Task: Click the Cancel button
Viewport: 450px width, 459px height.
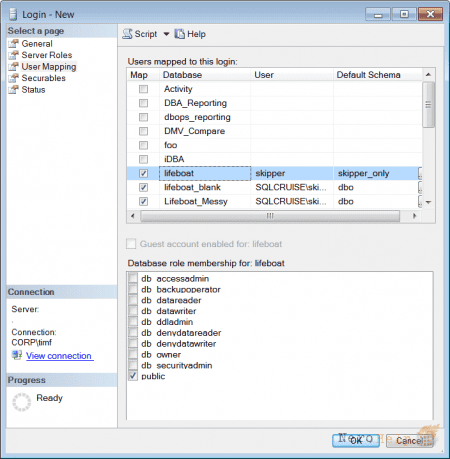Action: coord(410,441)
